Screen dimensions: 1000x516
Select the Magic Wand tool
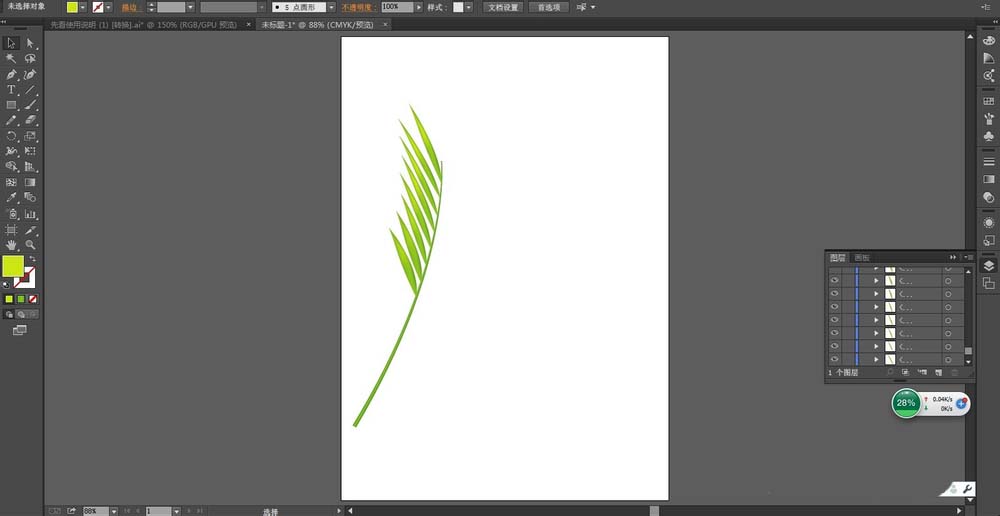pos(11,59)
